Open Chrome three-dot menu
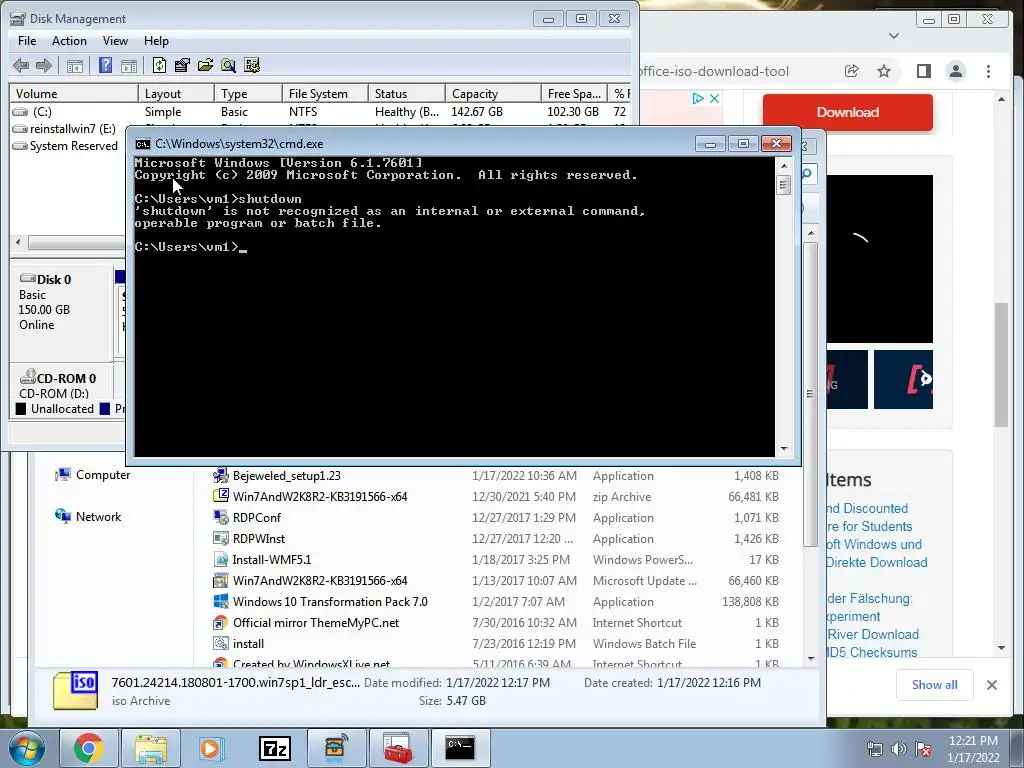 click(988, 71)
